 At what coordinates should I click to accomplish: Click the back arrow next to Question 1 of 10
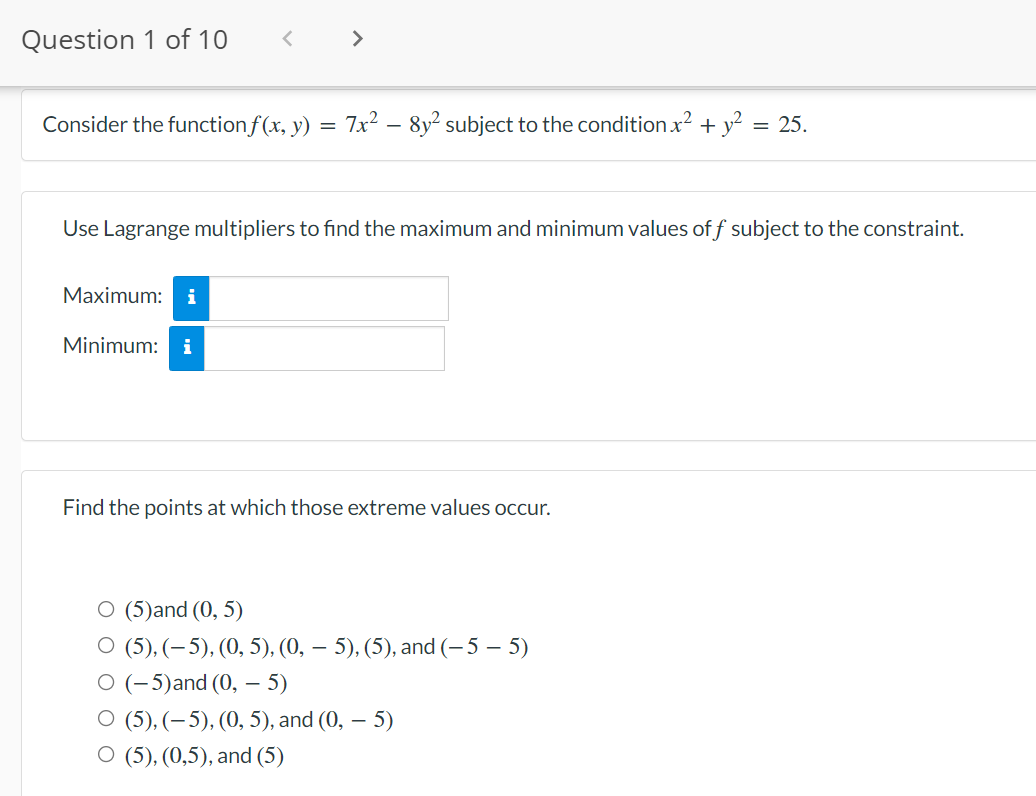tap(287, 38)
